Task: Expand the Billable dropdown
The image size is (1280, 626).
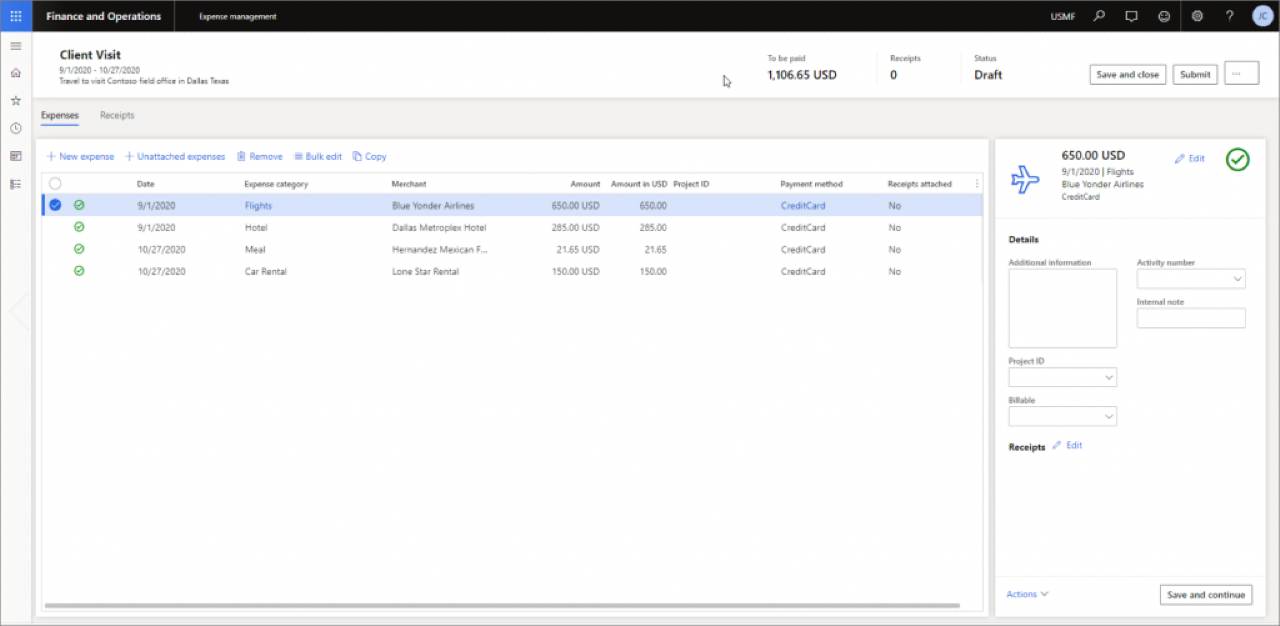Action: [1109, 416]
